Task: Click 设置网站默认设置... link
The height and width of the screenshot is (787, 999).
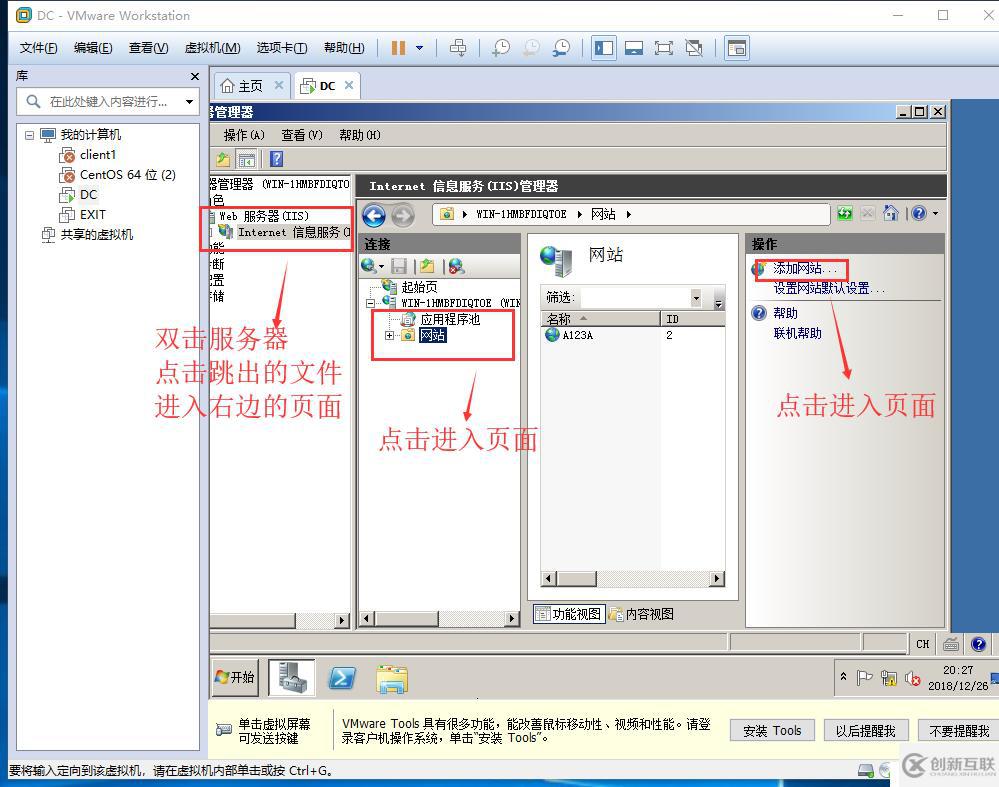Action: coord(829,289)
